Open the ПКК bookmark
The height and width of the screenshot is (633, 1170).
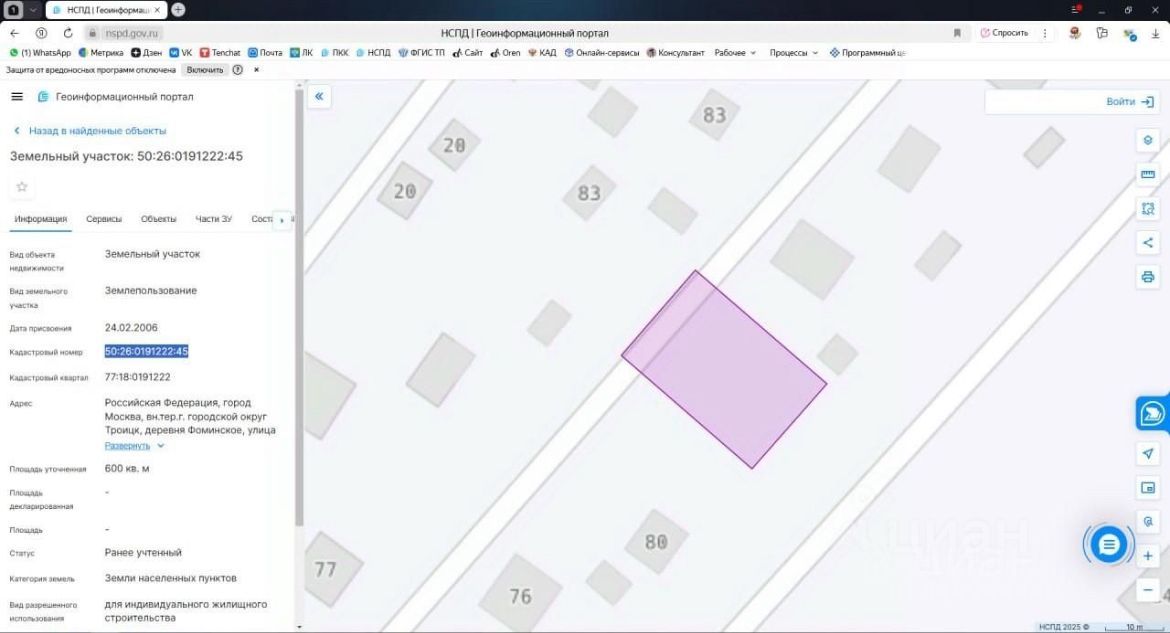(334, 53)
